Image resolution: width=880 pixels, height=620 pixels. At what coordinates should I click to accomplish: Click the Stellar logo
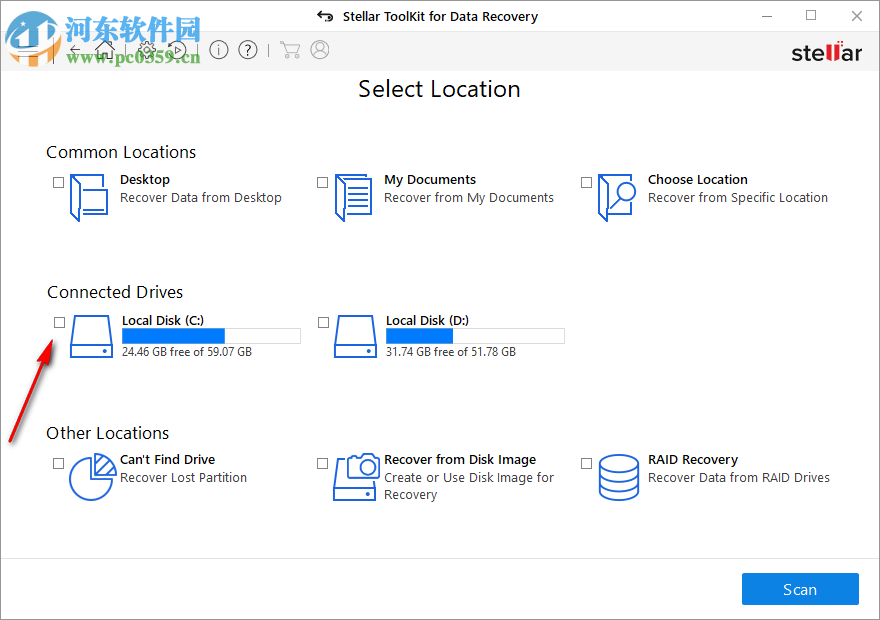click(x=826, y=52)
